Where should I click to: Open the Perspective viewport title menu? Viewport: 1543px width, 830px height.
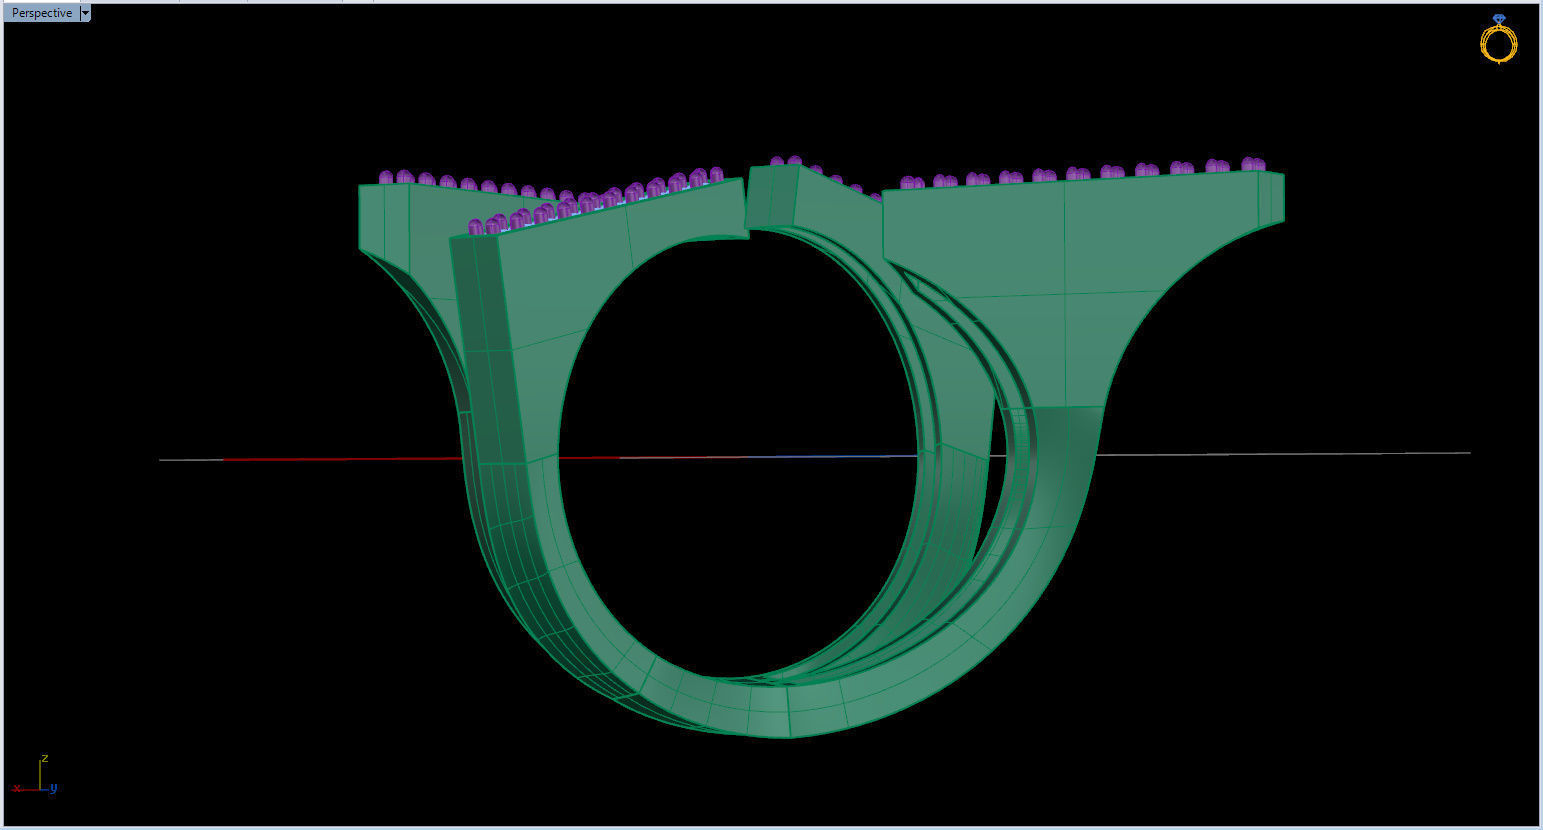[41, 13]
